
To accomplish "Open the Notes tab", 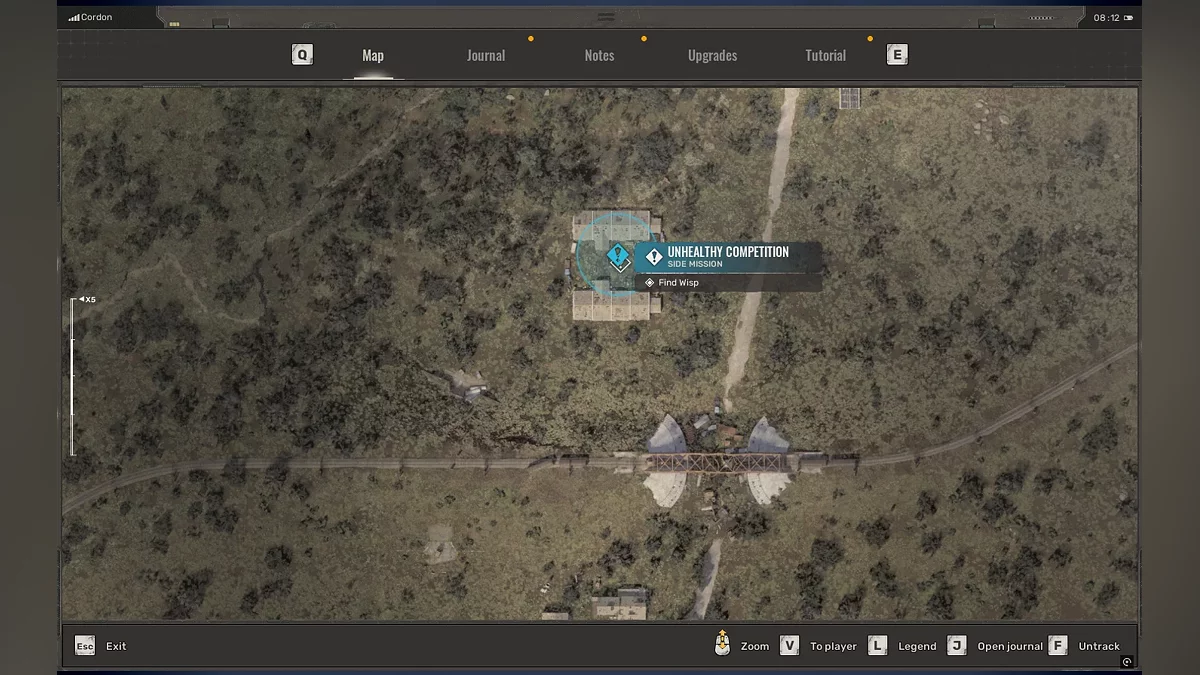I will 599,56.
